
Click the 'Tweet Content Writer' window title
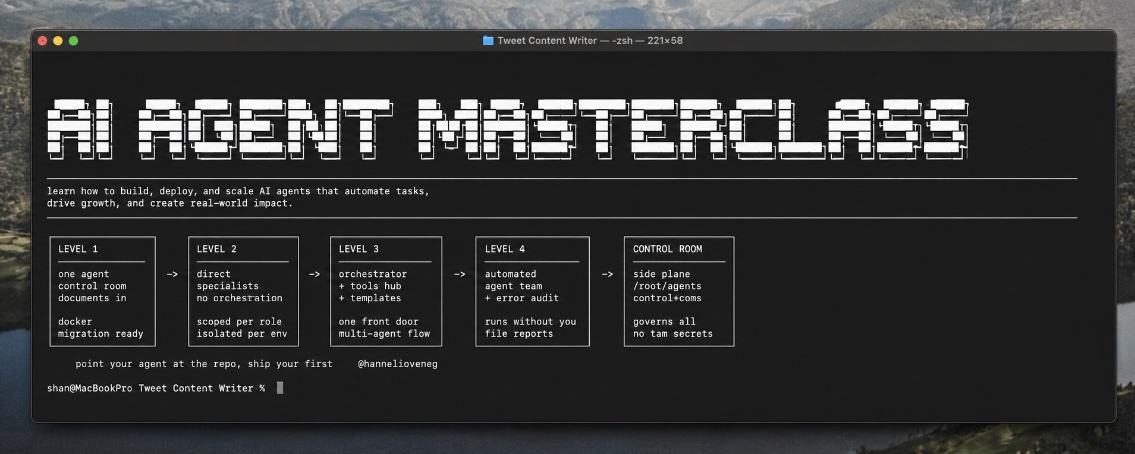pyautogui.click(x=547, y=41)
